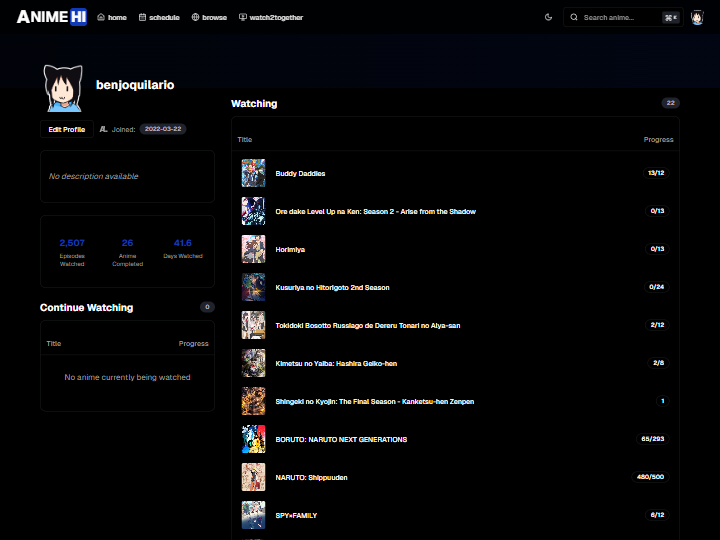Click the keyboard shortcut badge in search
720x540 pixels.
671,17
